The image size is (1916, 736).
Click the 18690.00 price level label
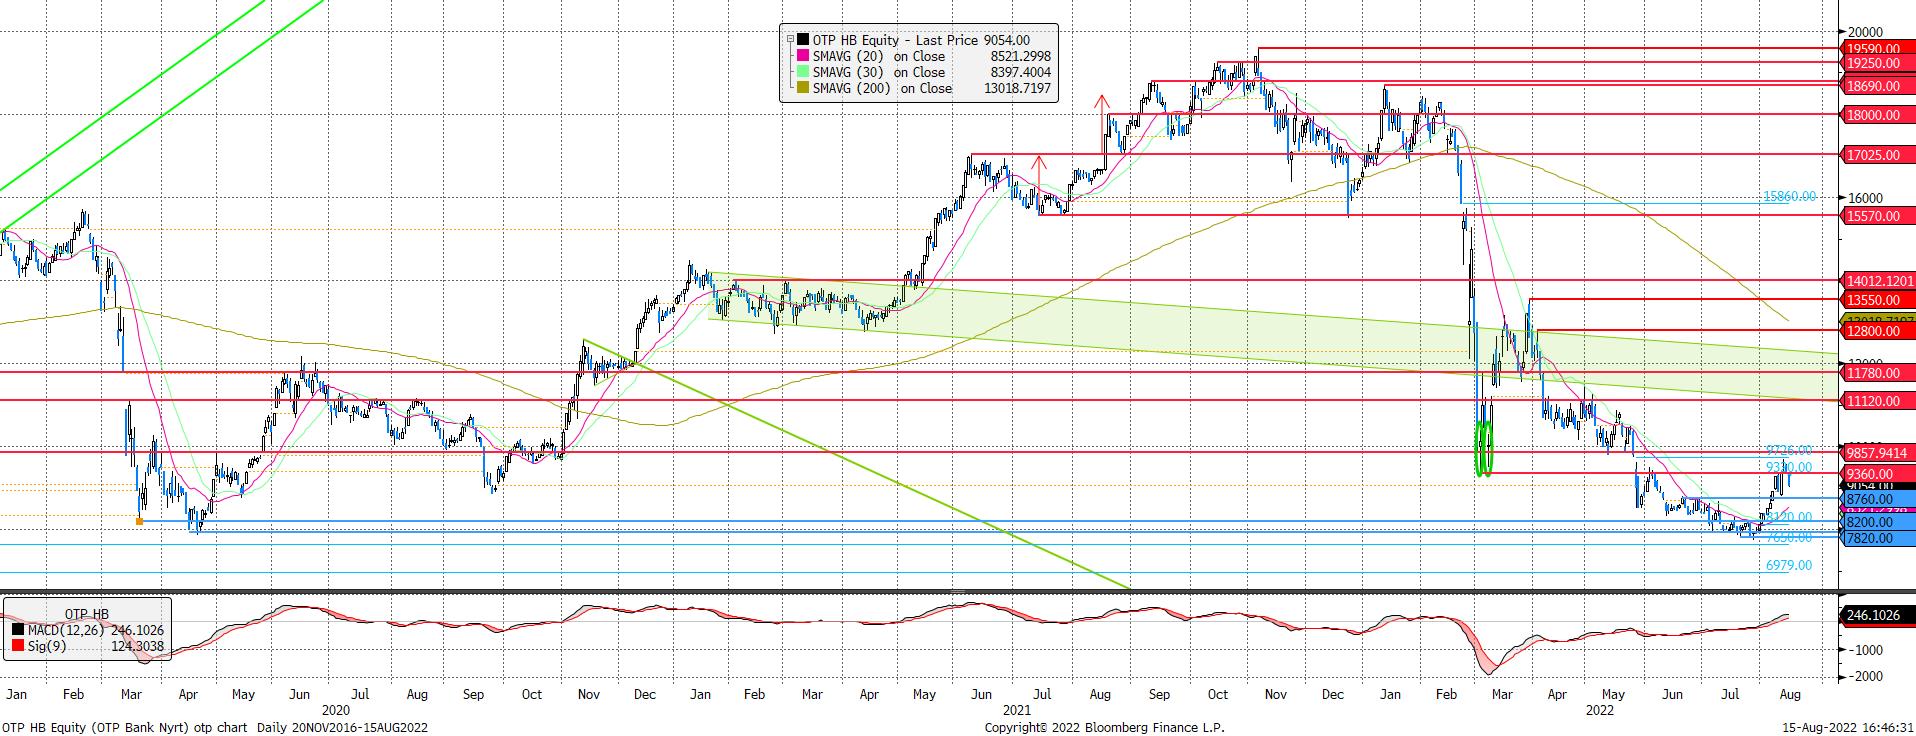1877,87
